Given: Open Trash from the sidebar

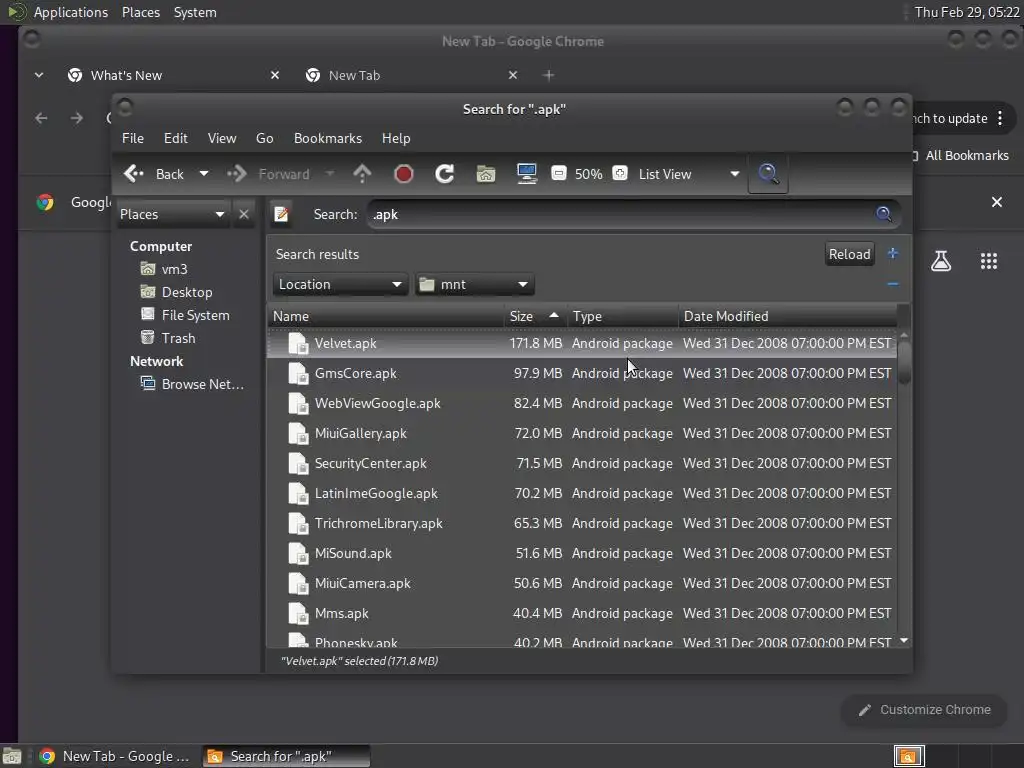Looking at the screenshot, I should pos(168,338).
